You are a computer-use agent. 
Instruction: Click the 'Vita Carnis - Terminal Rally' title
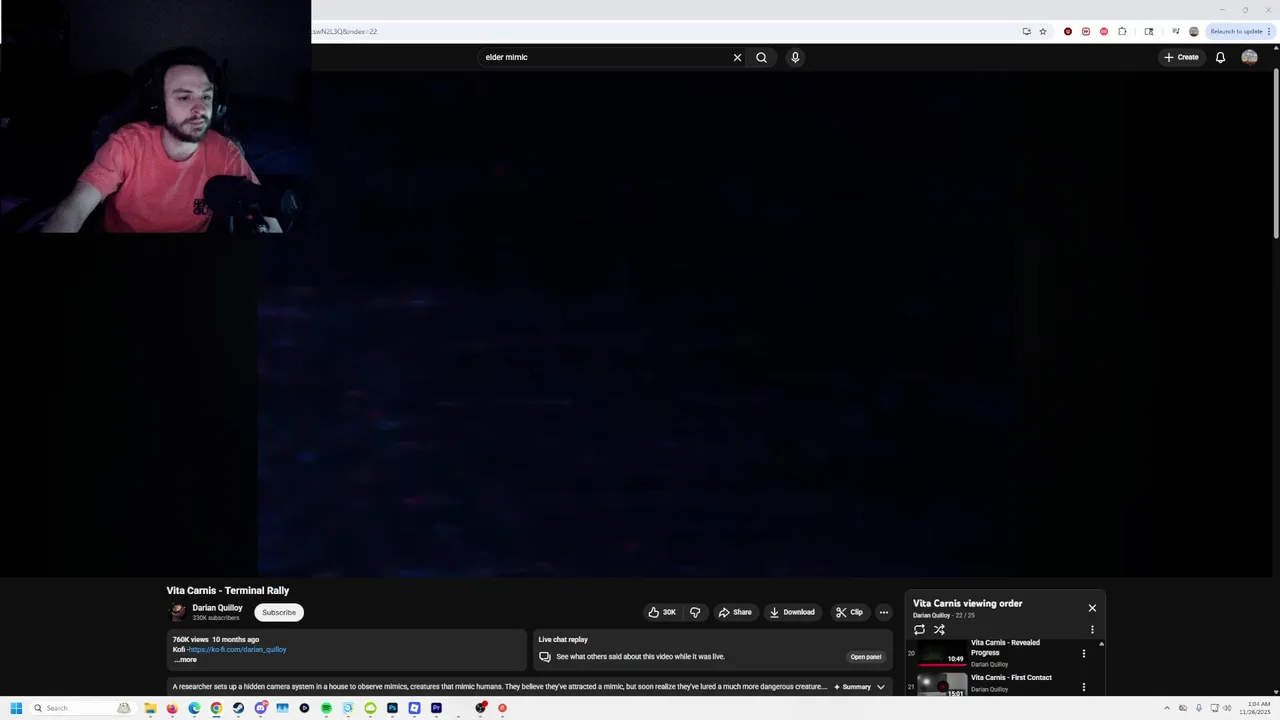pos(228,590)
